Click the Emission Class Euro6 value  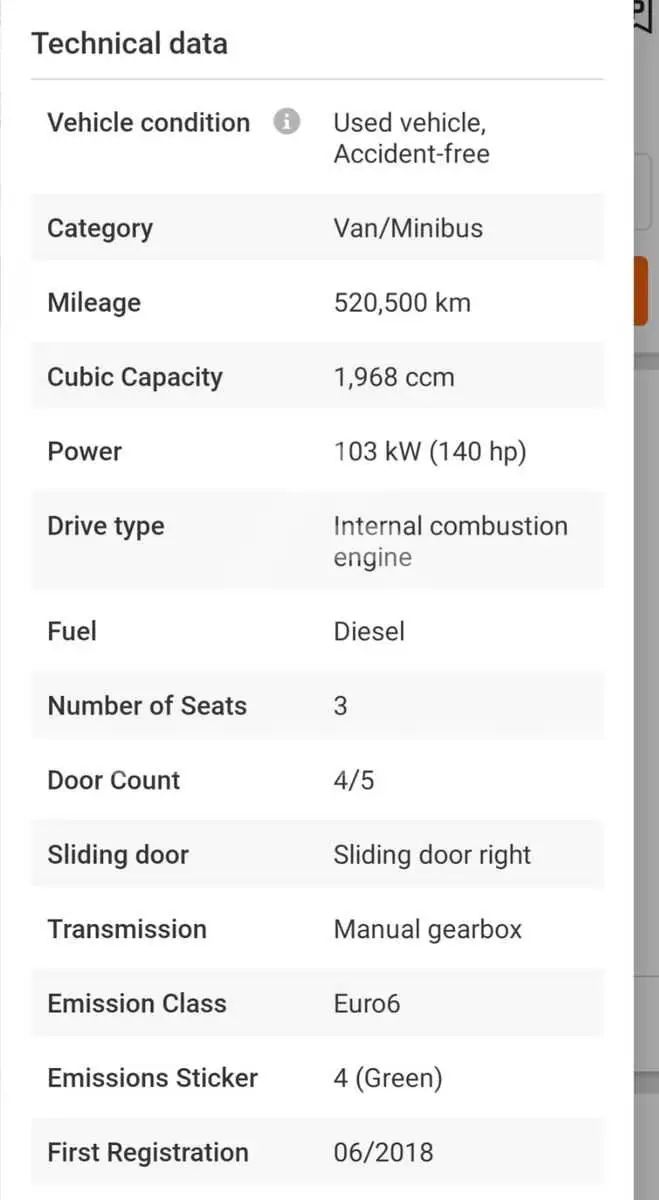[367, 1004]
